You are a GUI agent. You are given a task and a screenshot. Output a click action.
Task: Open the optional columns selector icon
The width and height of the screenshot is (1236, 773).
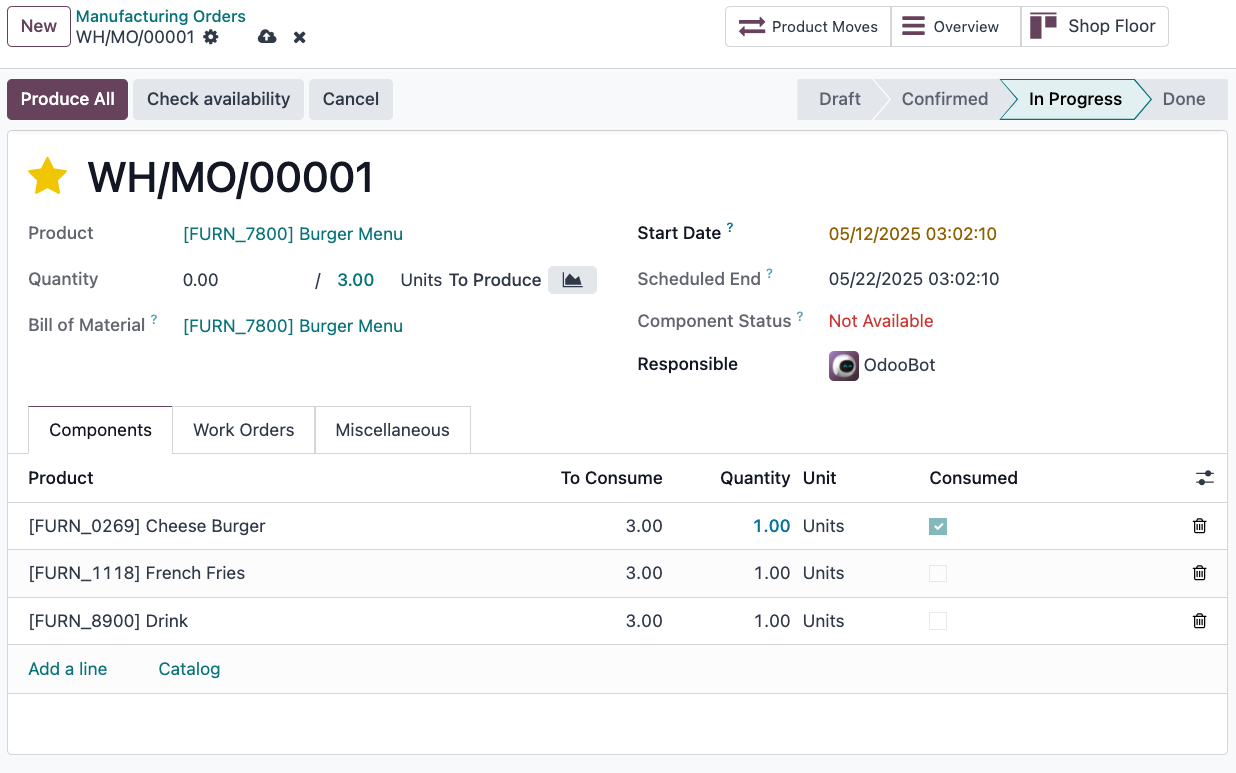[1204, 478]
